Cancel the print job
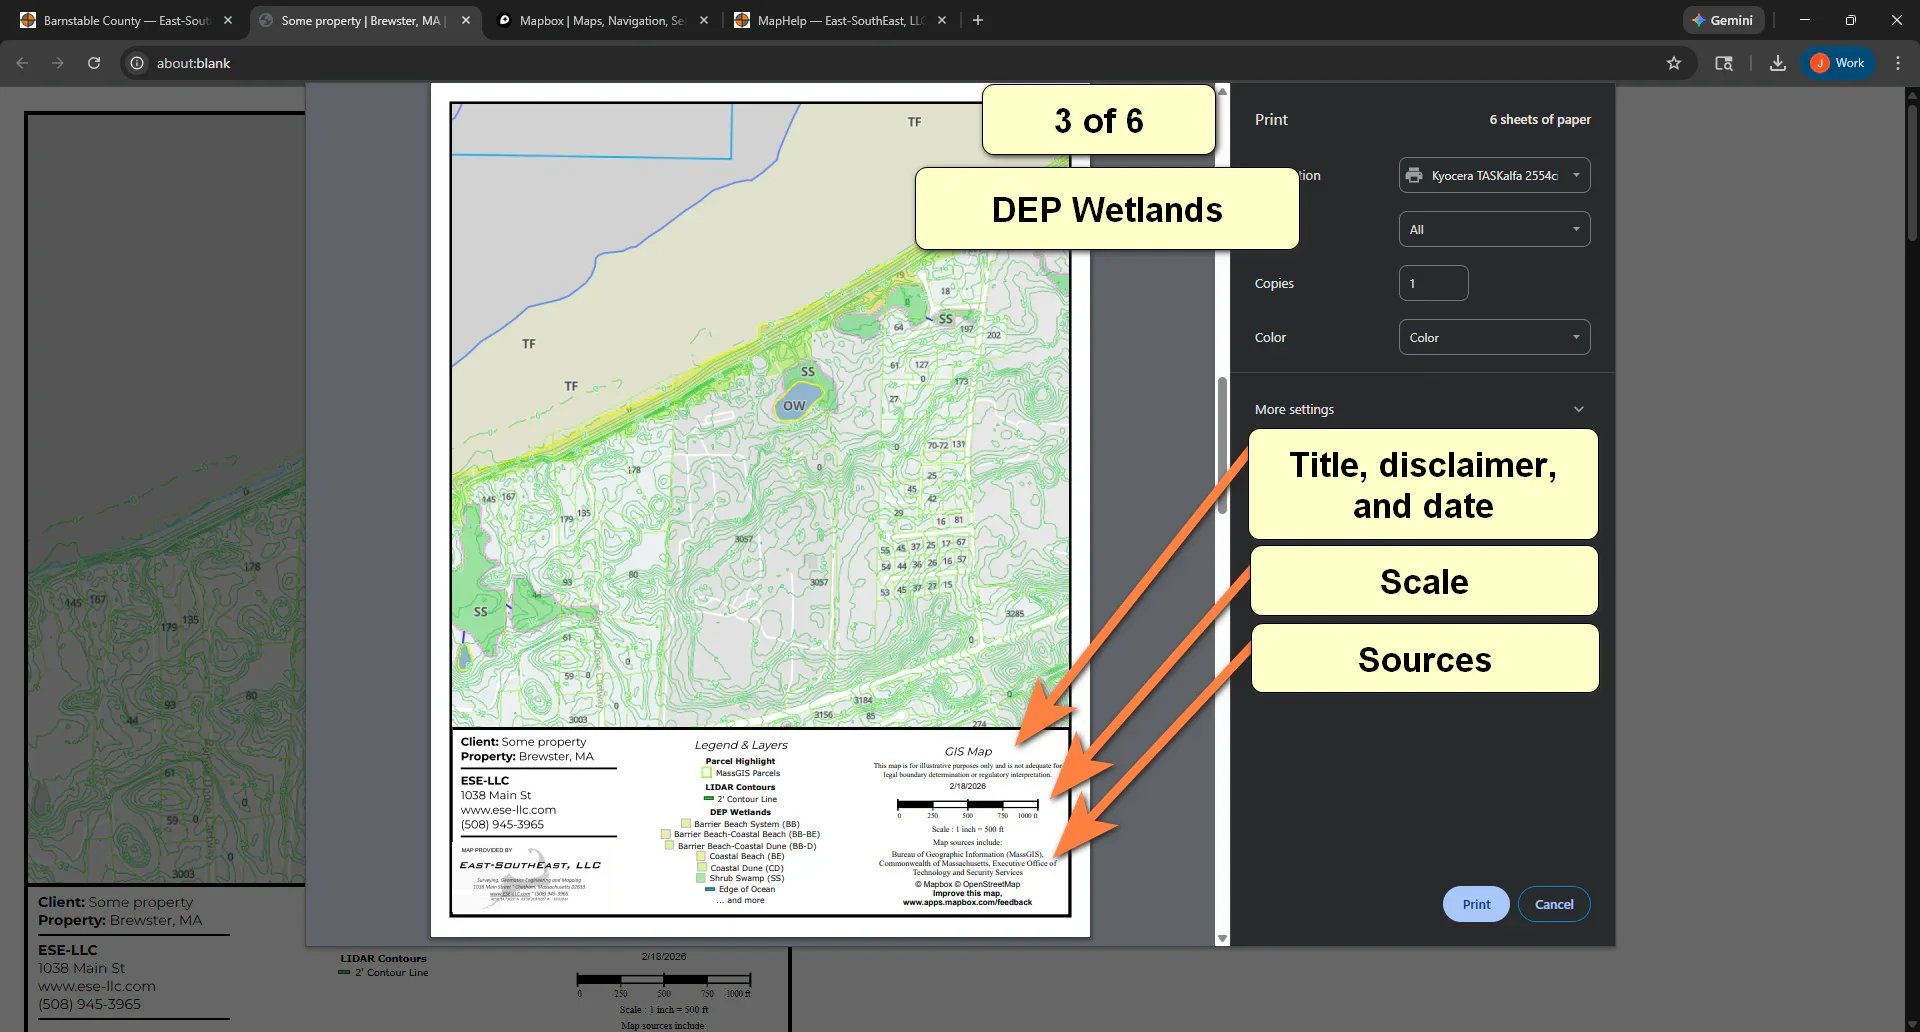The image size is (1920, 1032). coord(1553,903)
